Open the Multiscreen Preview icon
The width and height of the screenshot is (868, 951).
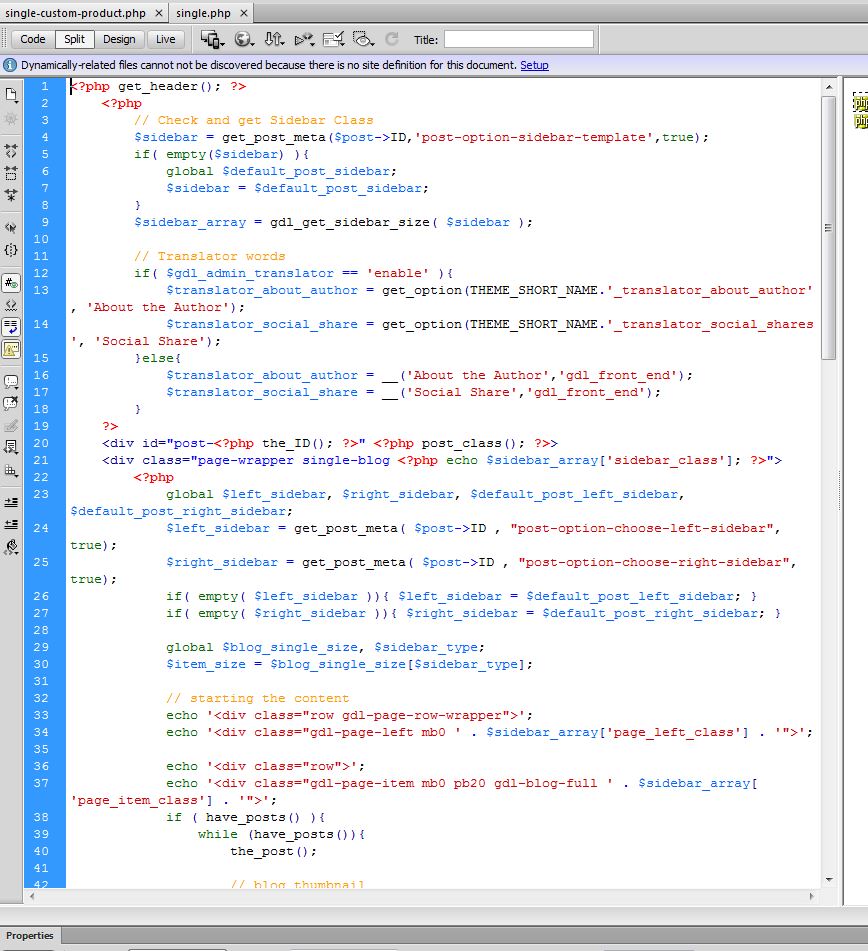click(x=210, y=38)
